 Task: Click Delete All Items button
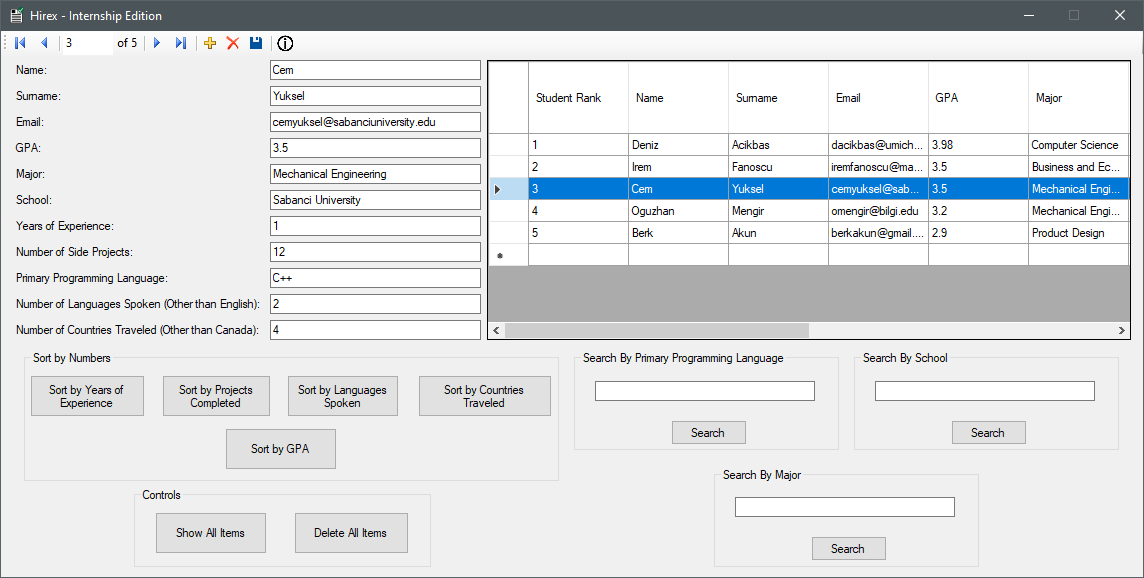[x=351, y=533]
